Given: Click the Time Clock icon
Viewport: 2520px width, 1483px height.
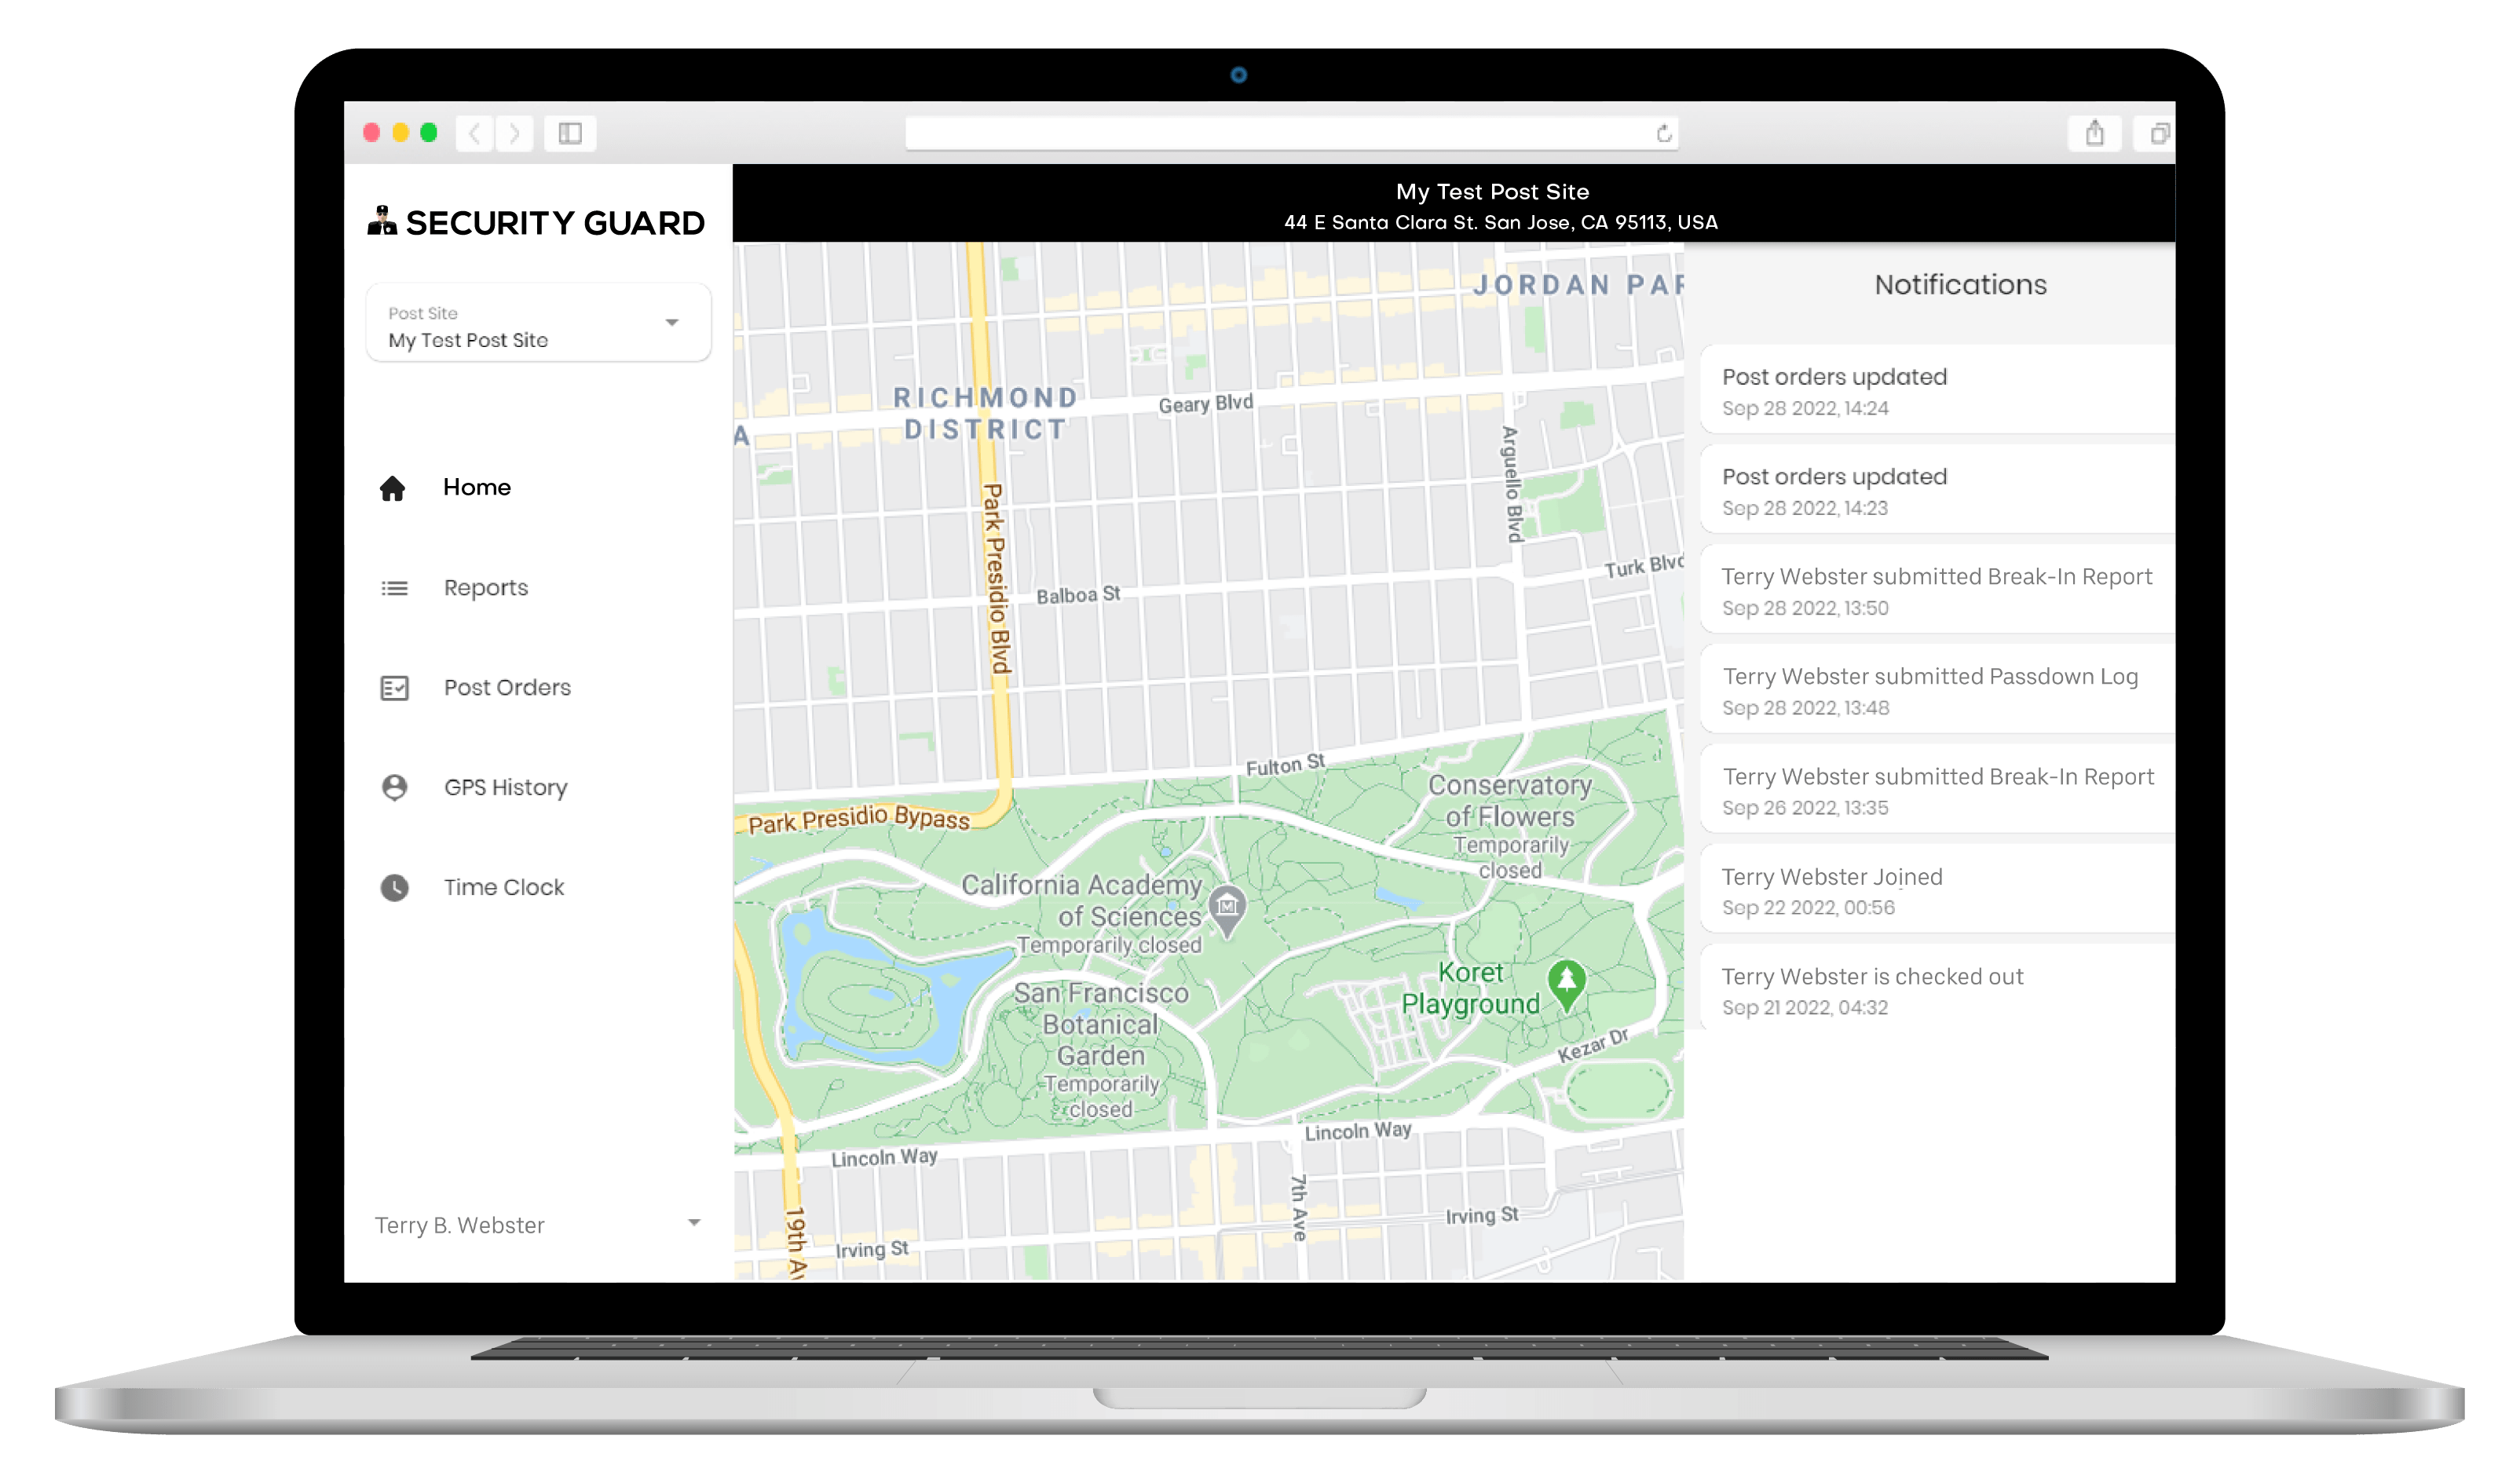Looking at the screenshot, I should pos(394,888).
